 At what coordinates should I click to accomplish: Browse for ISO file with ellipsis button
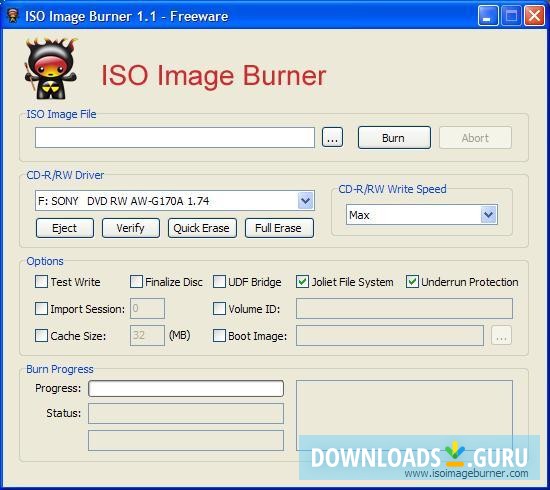coord(332,137)
